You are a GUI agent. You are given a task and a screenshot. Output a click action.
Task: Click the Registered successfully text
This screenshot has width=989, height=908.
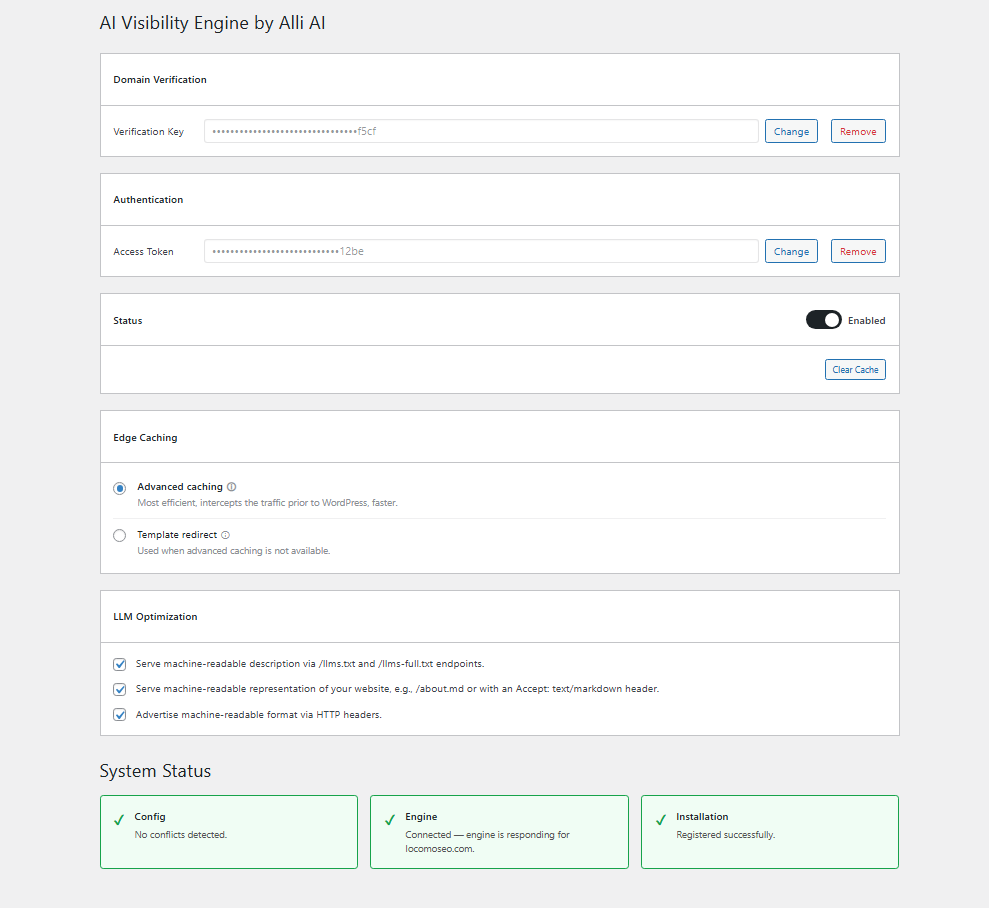point(725,835)
